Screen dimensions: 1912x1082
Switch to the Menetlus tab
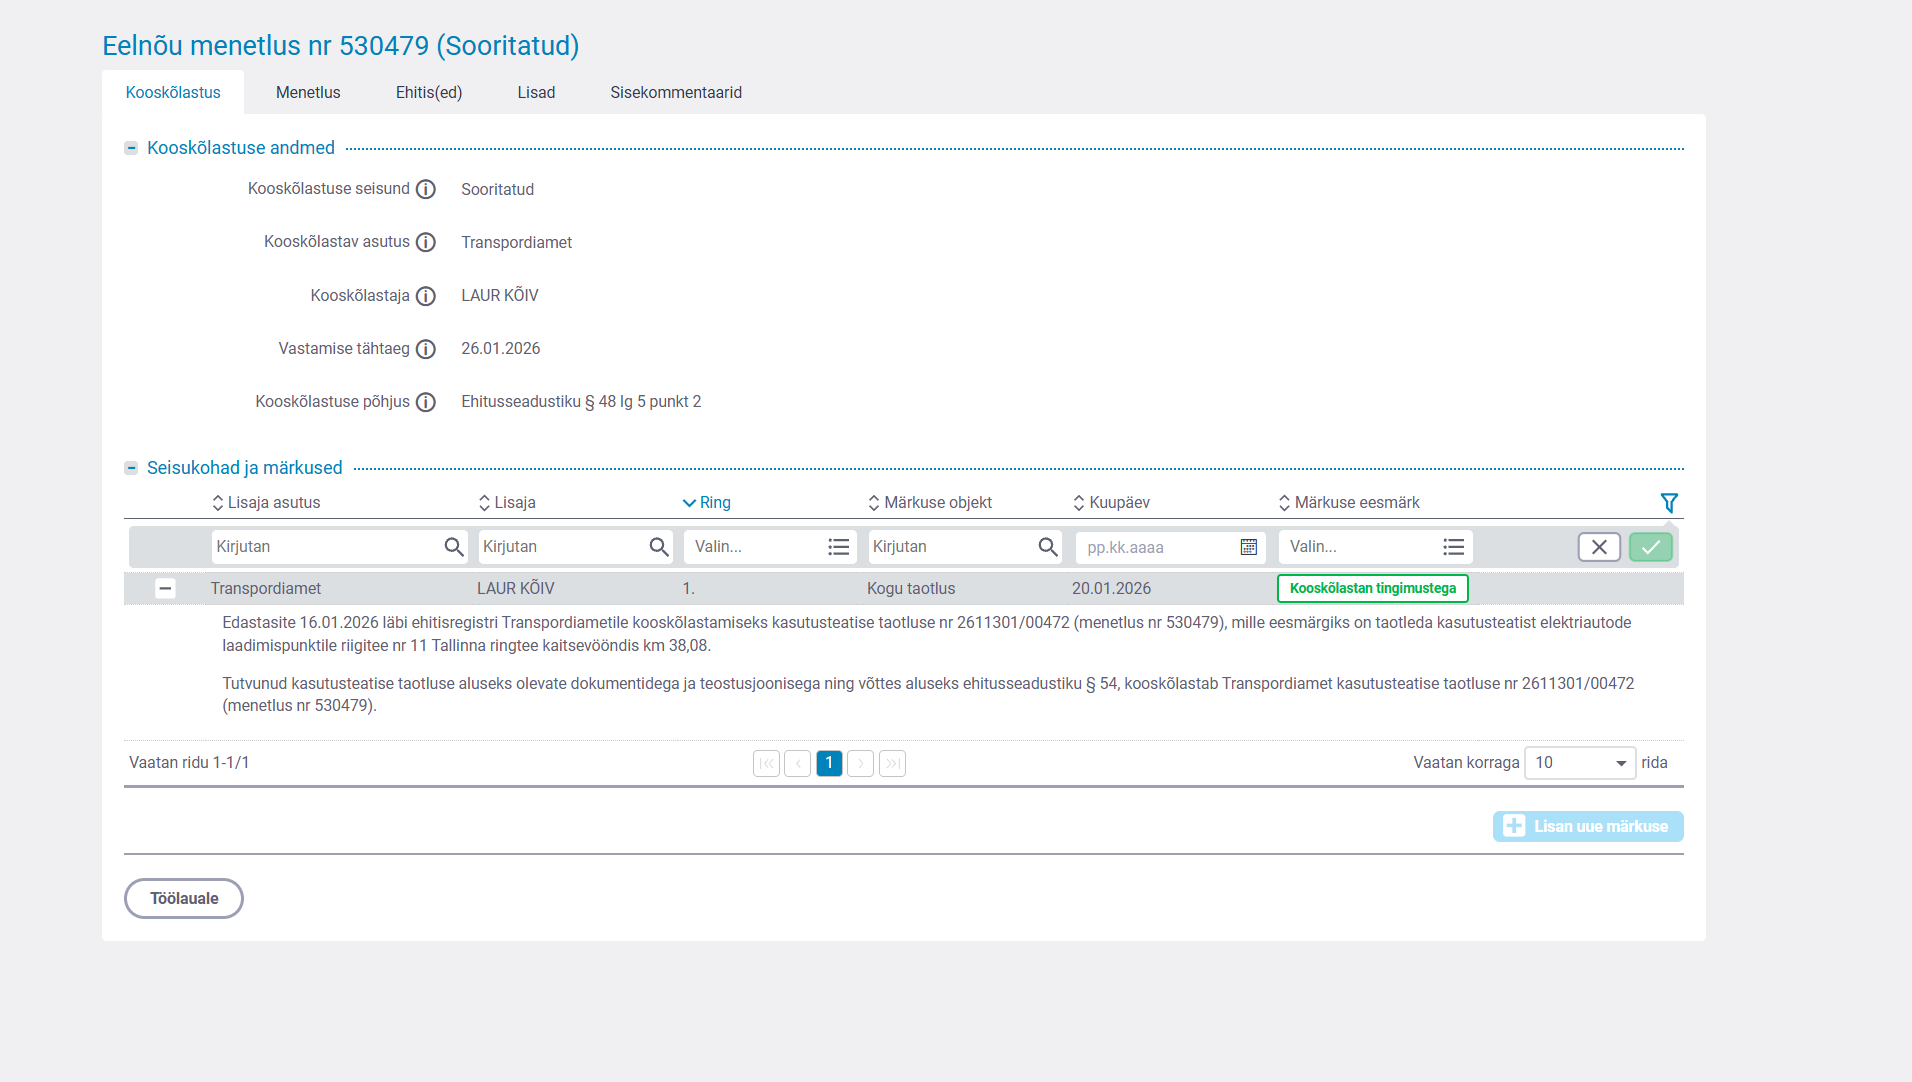tap(308, 92)
